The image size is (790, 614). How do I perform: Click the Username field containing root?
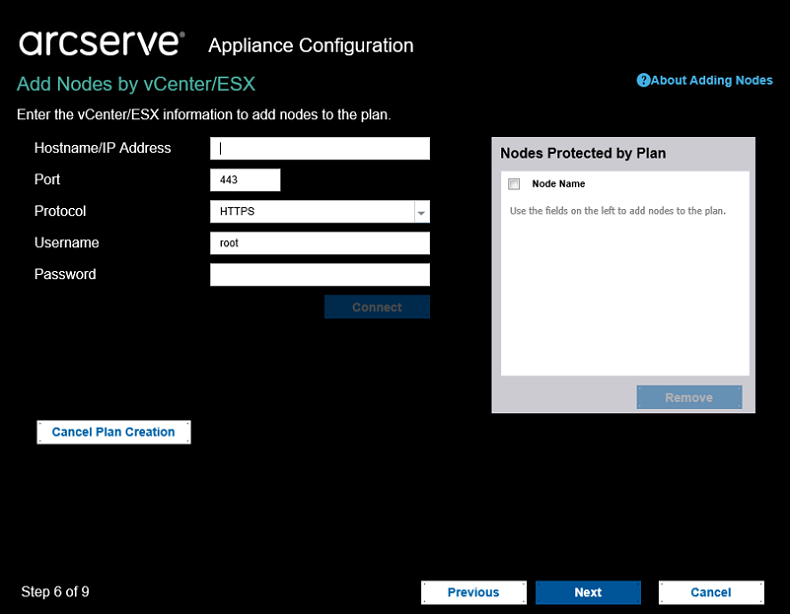pyautogui.click(x=320, y=243)
